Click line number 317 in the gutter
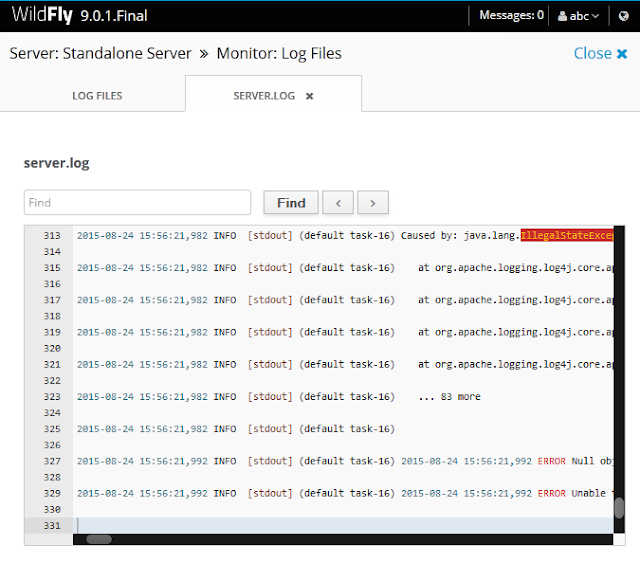 pyautogui.click(x=52, y=300)
